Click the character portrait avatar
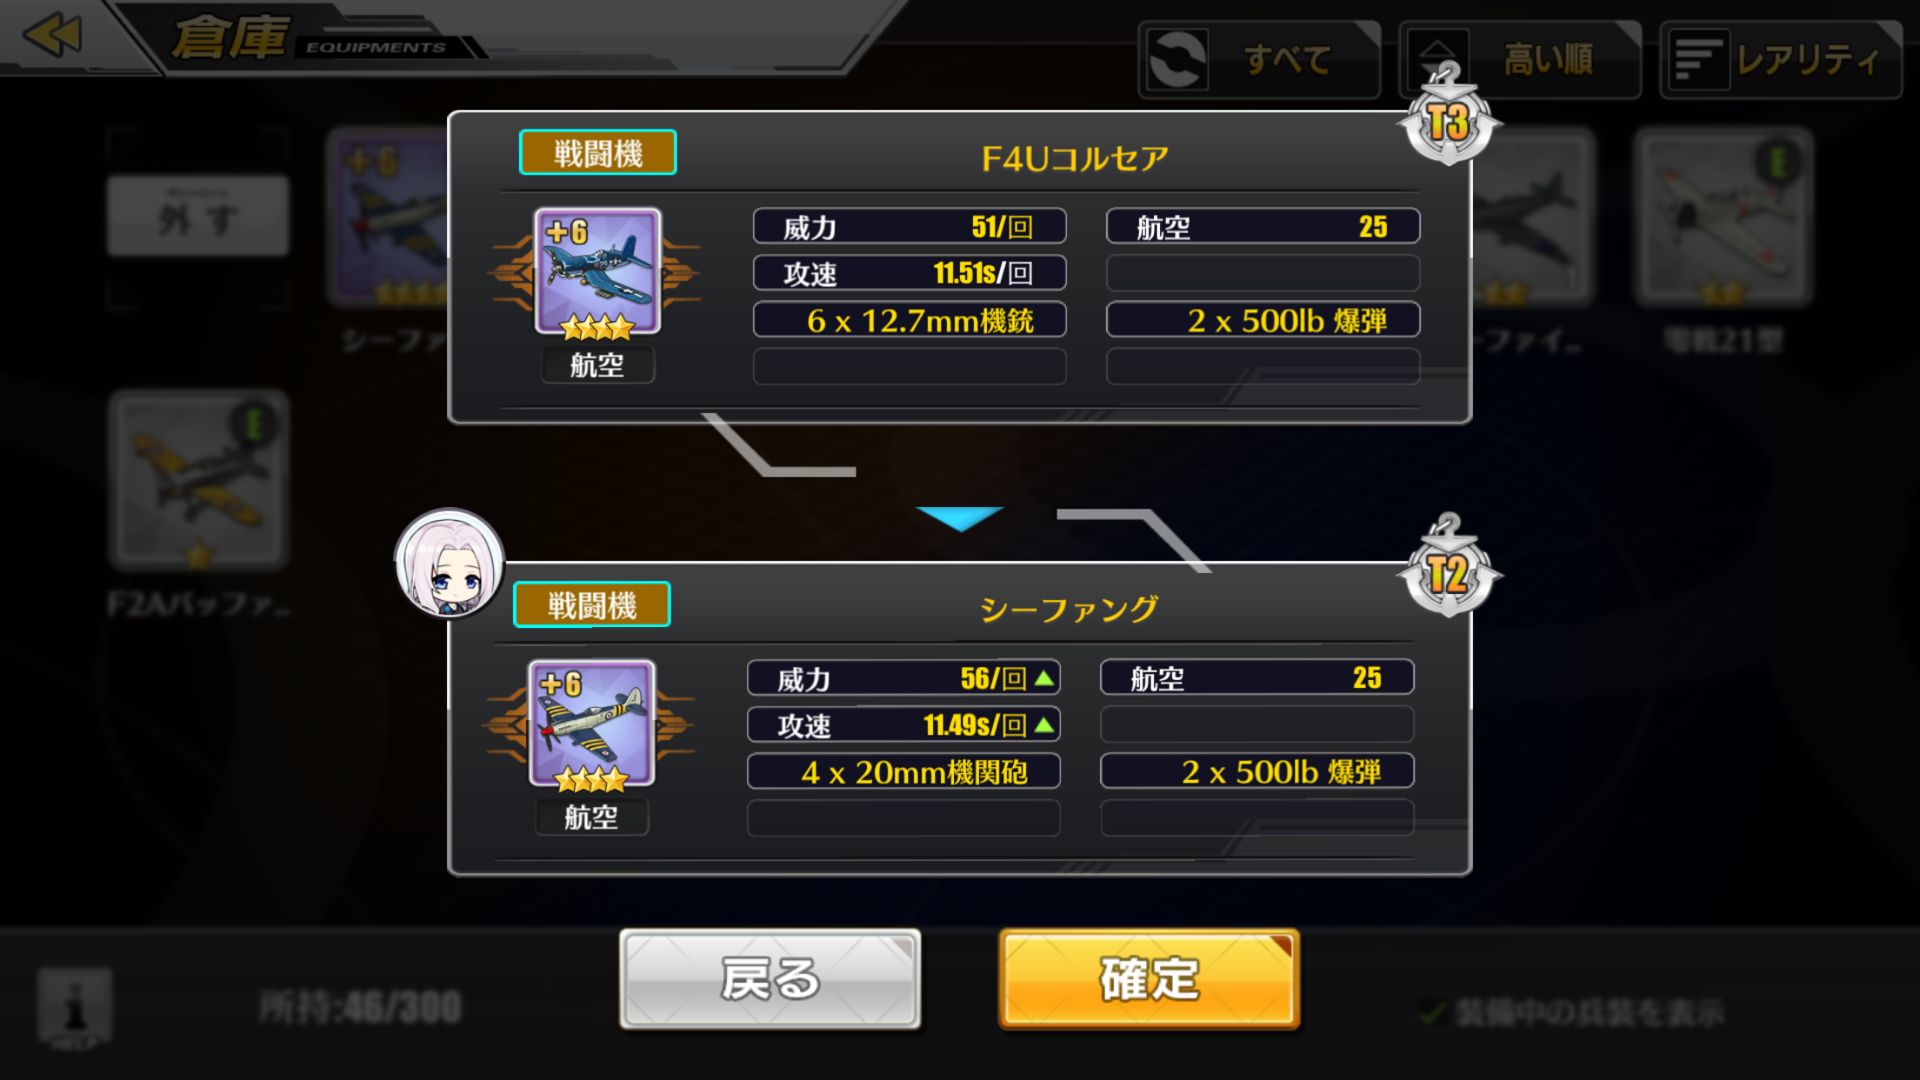 click(x=449, y=563)
